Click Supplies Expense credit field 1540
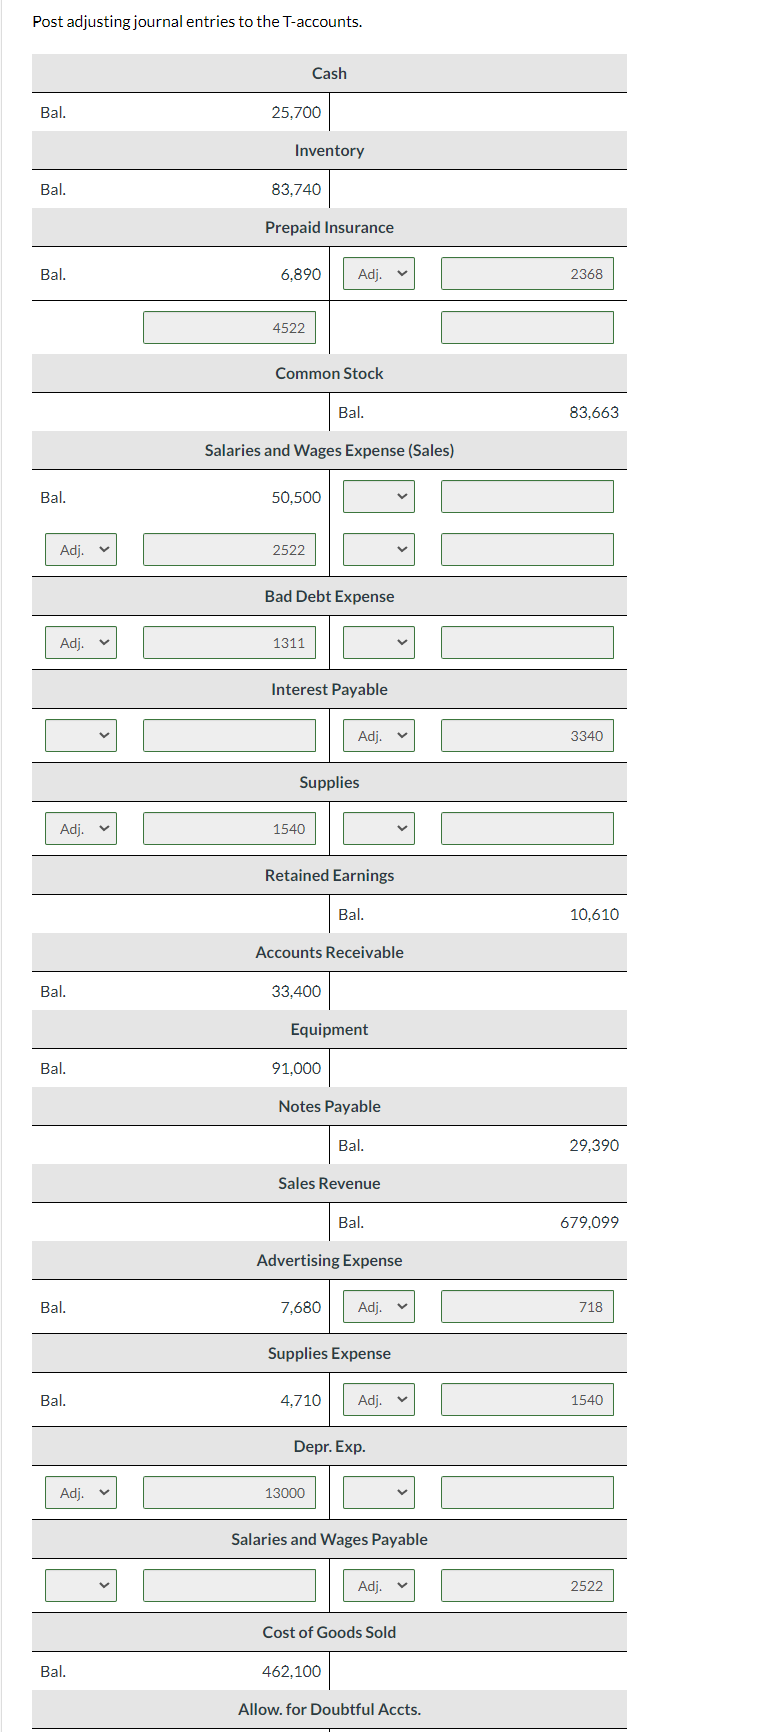The width and height of the screenshot is (782, 1732). click(527, 1400)
